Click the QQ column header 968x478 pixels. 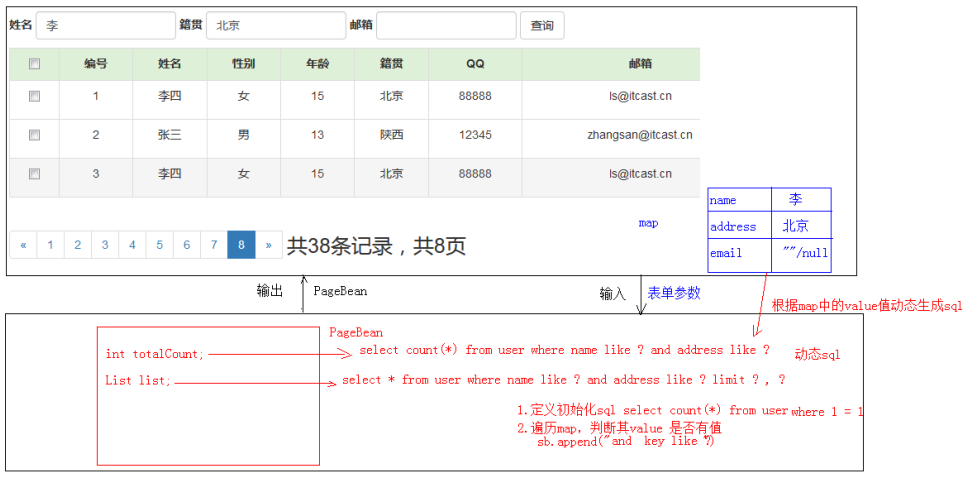(475, 64)
